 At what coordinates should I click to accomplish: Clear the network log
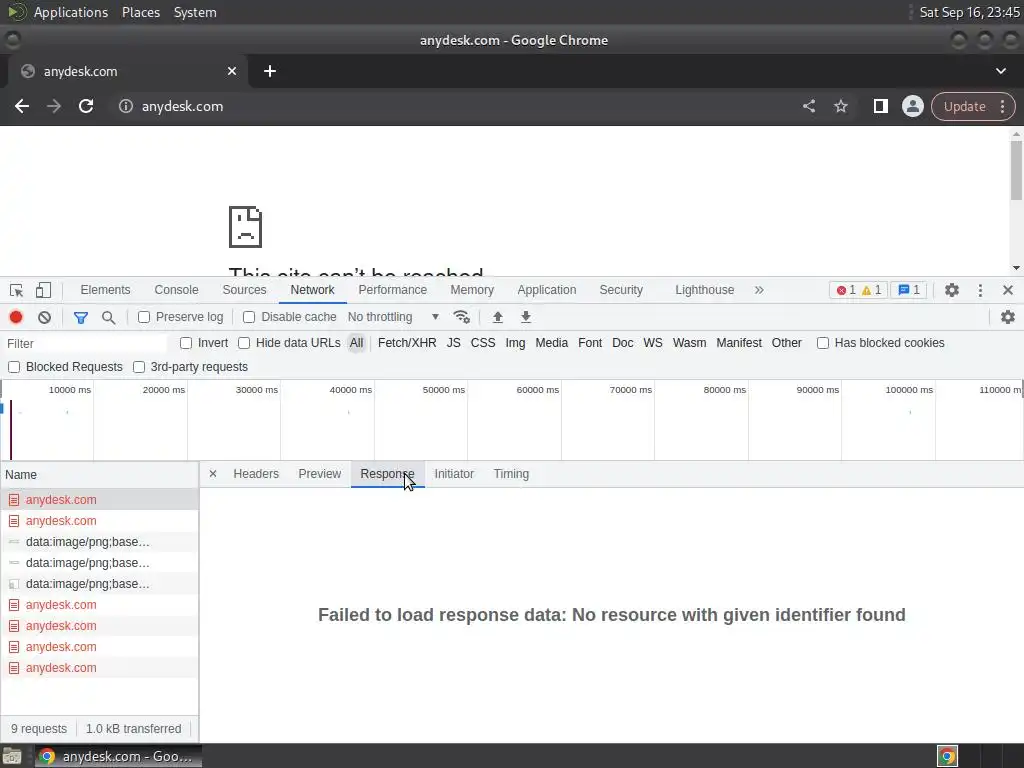pos(44,317)
